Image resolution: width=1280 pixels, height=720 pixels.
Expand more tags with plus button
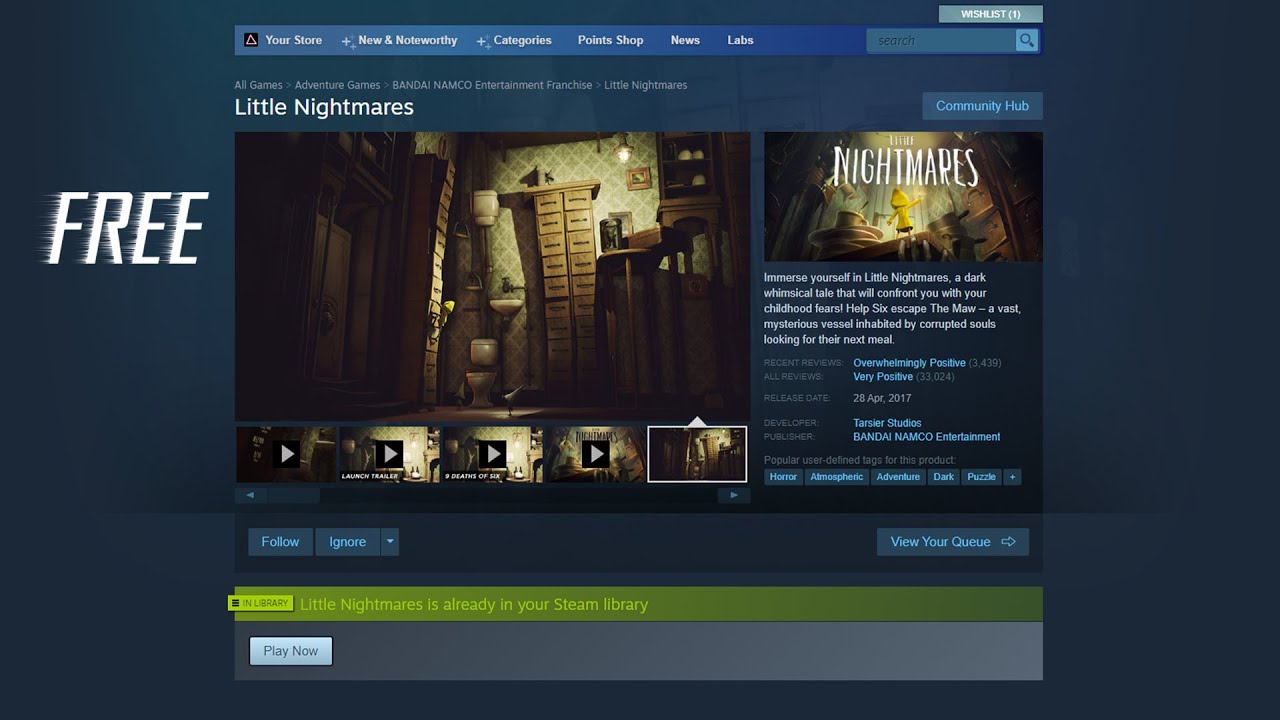click(1012, 477)
